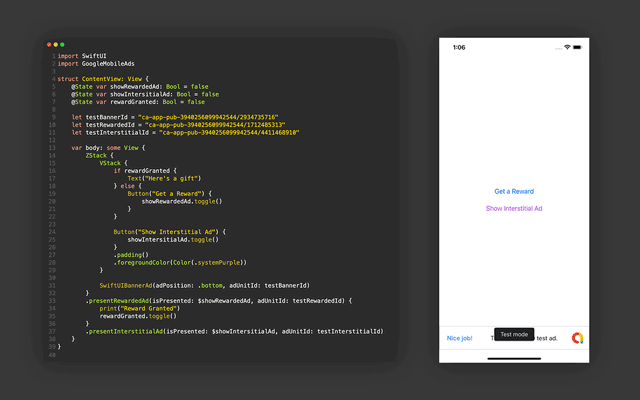Tap Show Interstitial Ad button
The image size is (640, 400).
[x=514, y=209]
